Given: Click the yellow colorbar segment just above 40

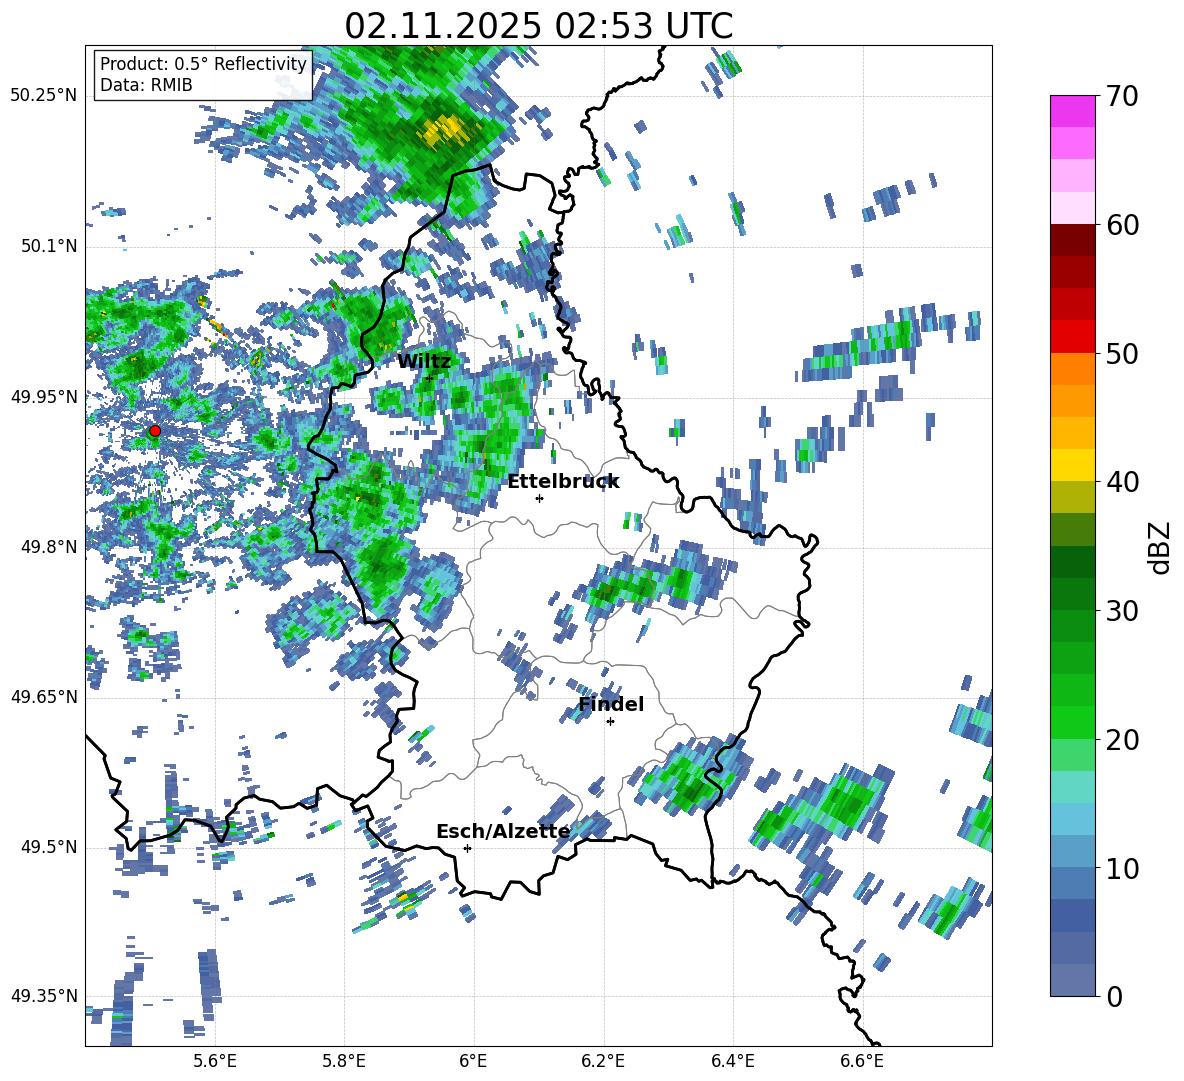Looking at the screenshot, I should [x=1072, y=465].
